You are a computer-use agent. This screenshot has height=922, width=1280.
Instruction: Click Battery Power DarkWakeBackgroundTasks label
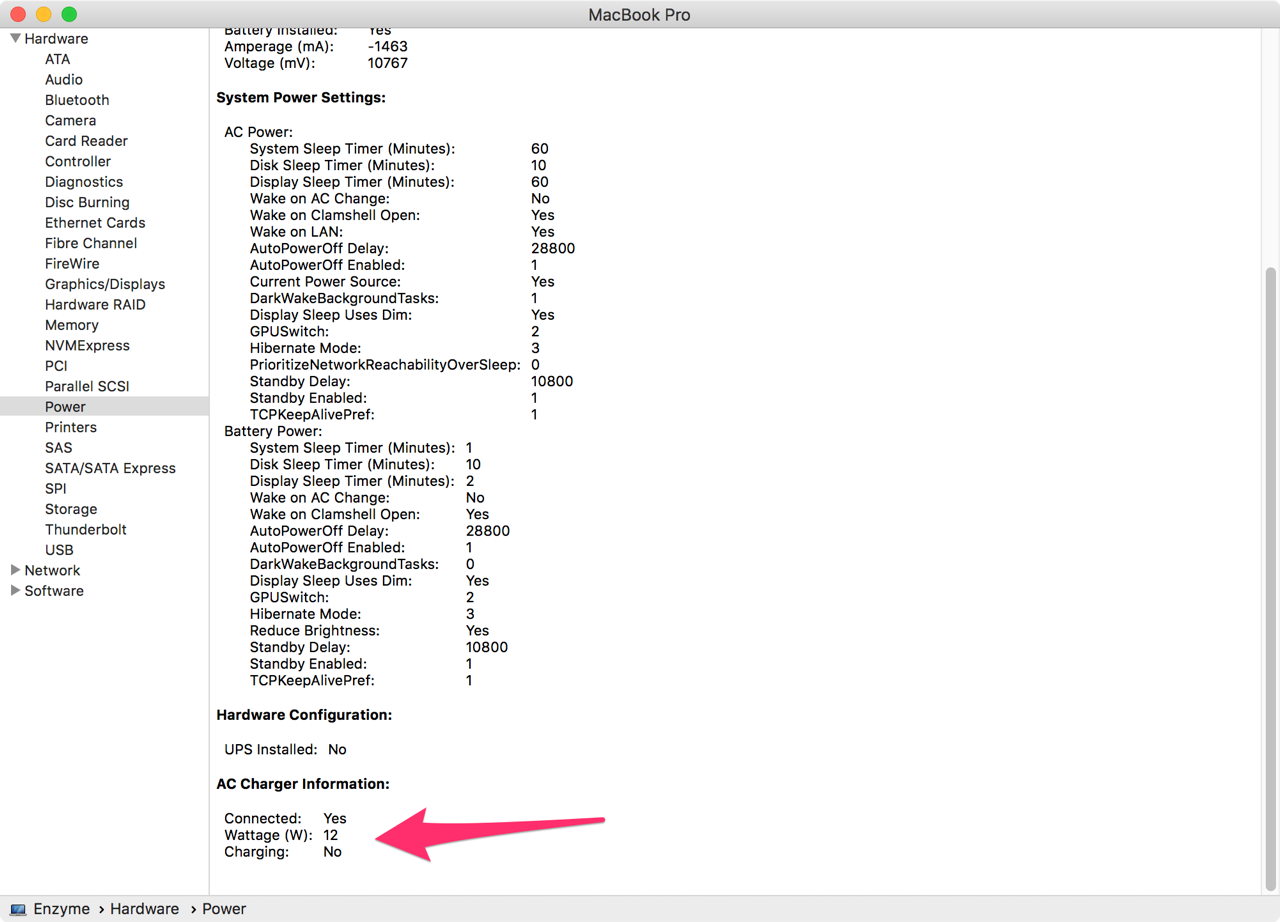(x=344, y=564)
